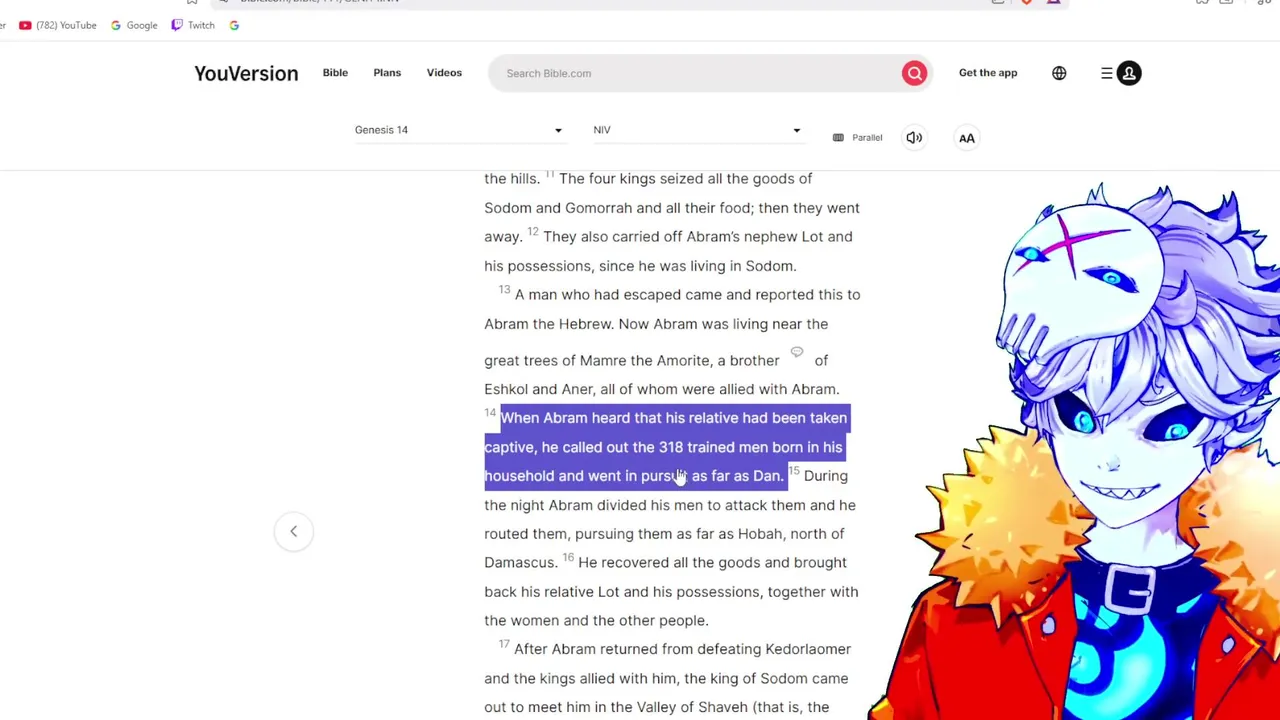
Task: Open the Bible nav tab
Action: pos(335,73)
